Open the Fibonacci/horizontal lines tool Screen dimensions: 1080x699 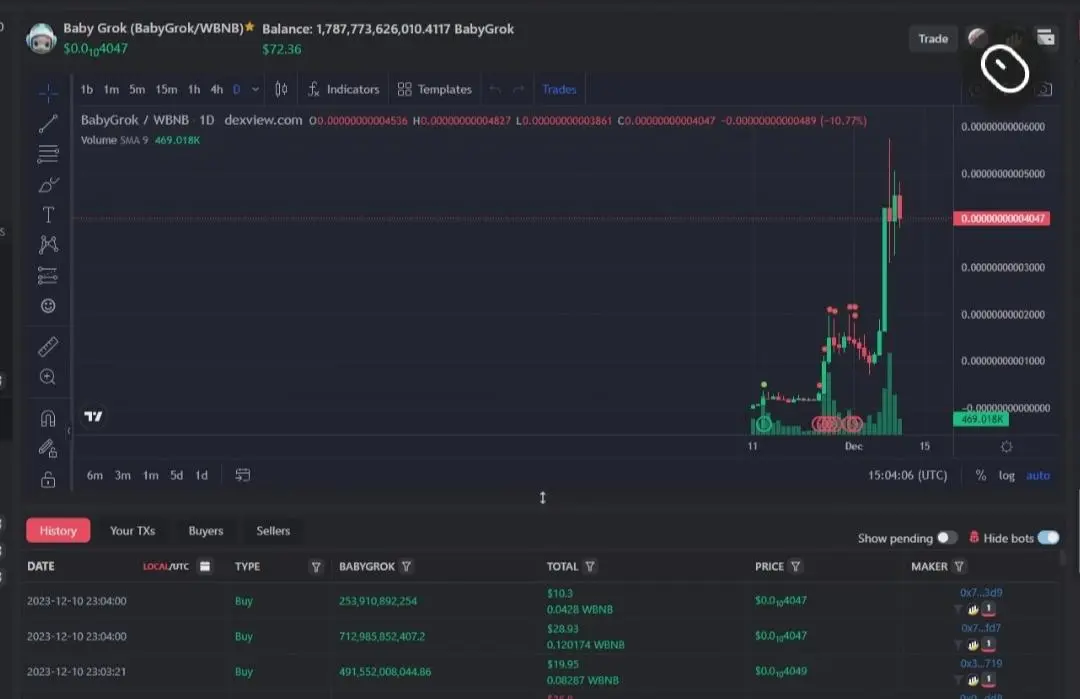(48, 154)
